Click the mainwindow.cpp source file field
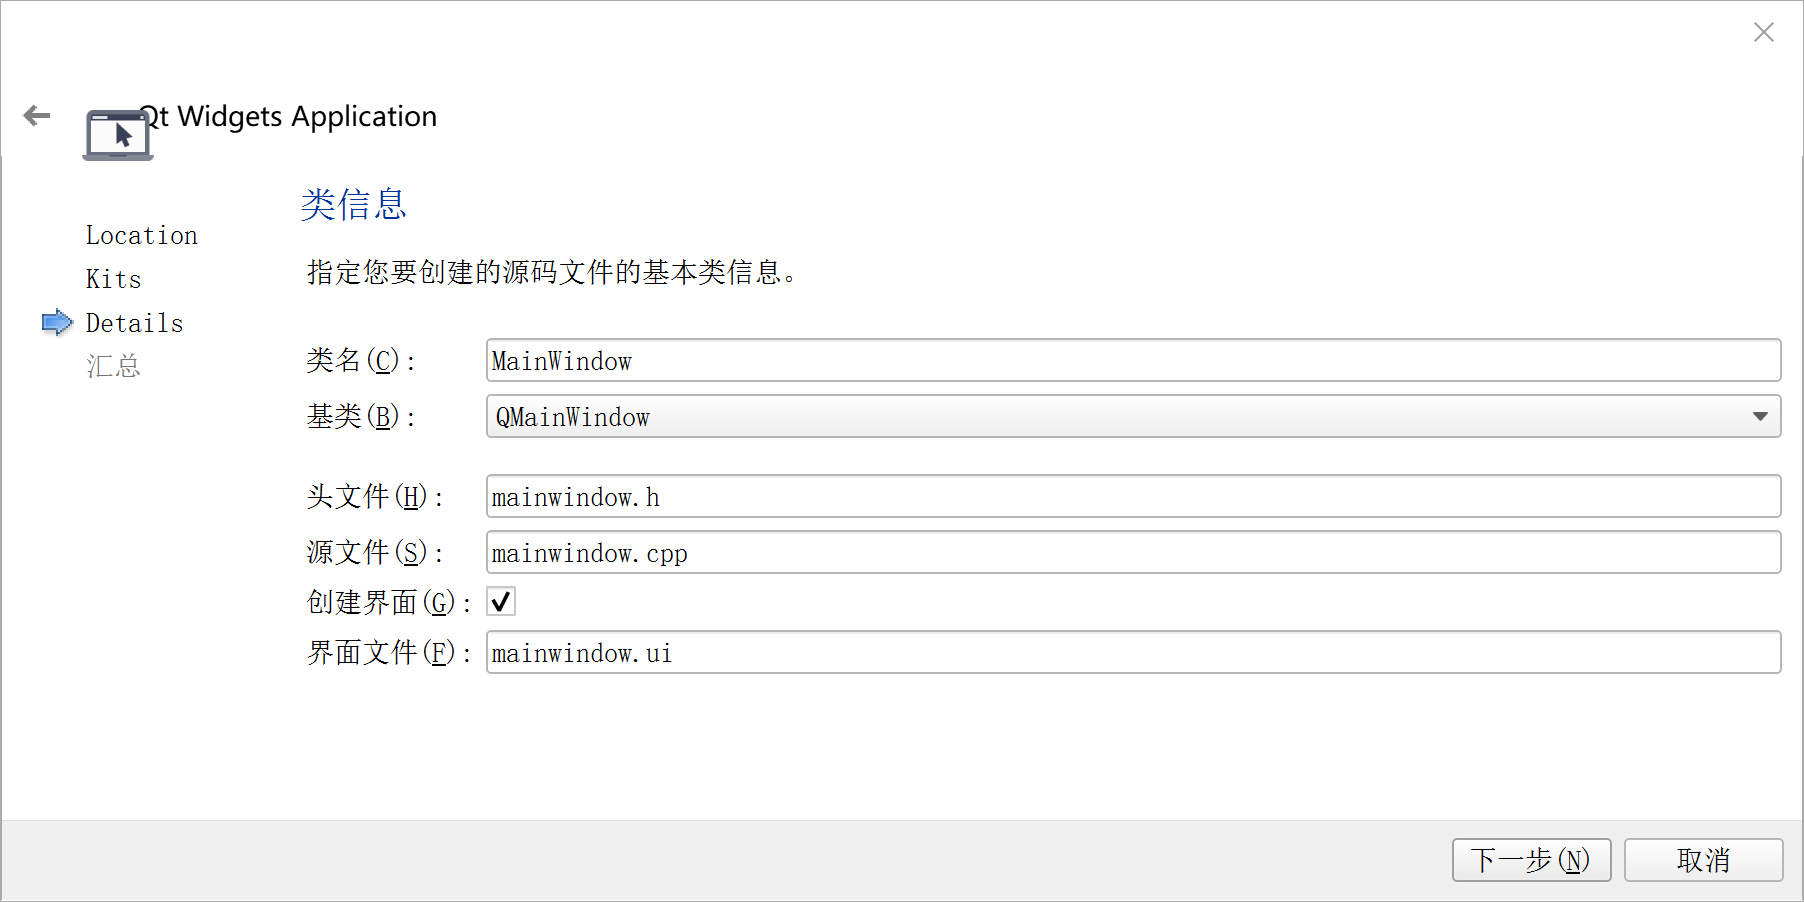 pos(1130,552)
